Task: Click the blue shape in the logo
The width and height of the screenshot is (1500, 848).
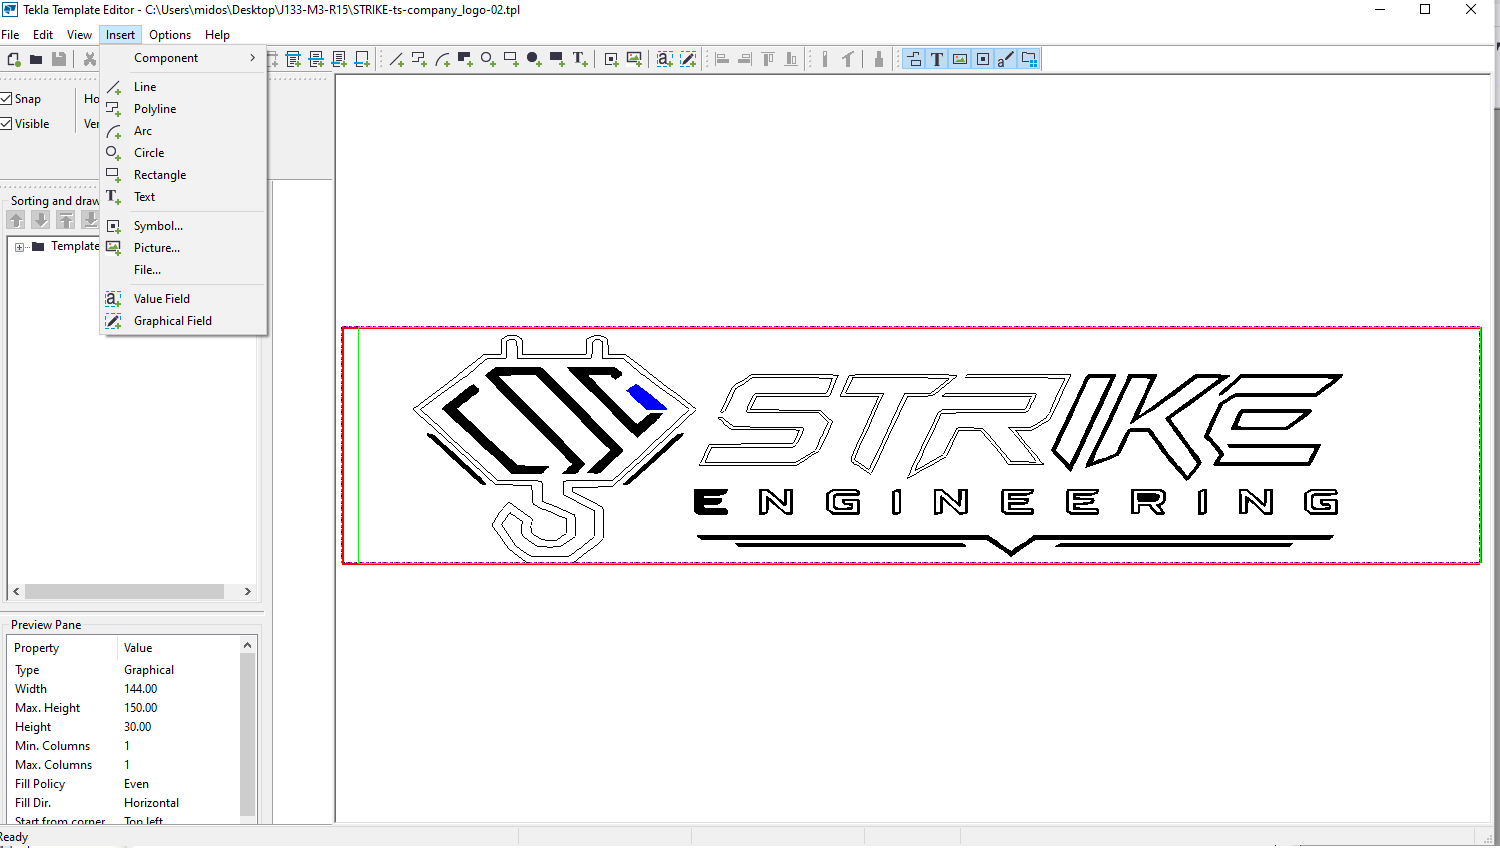Action: pyautogui.click(x=646, y=397)
